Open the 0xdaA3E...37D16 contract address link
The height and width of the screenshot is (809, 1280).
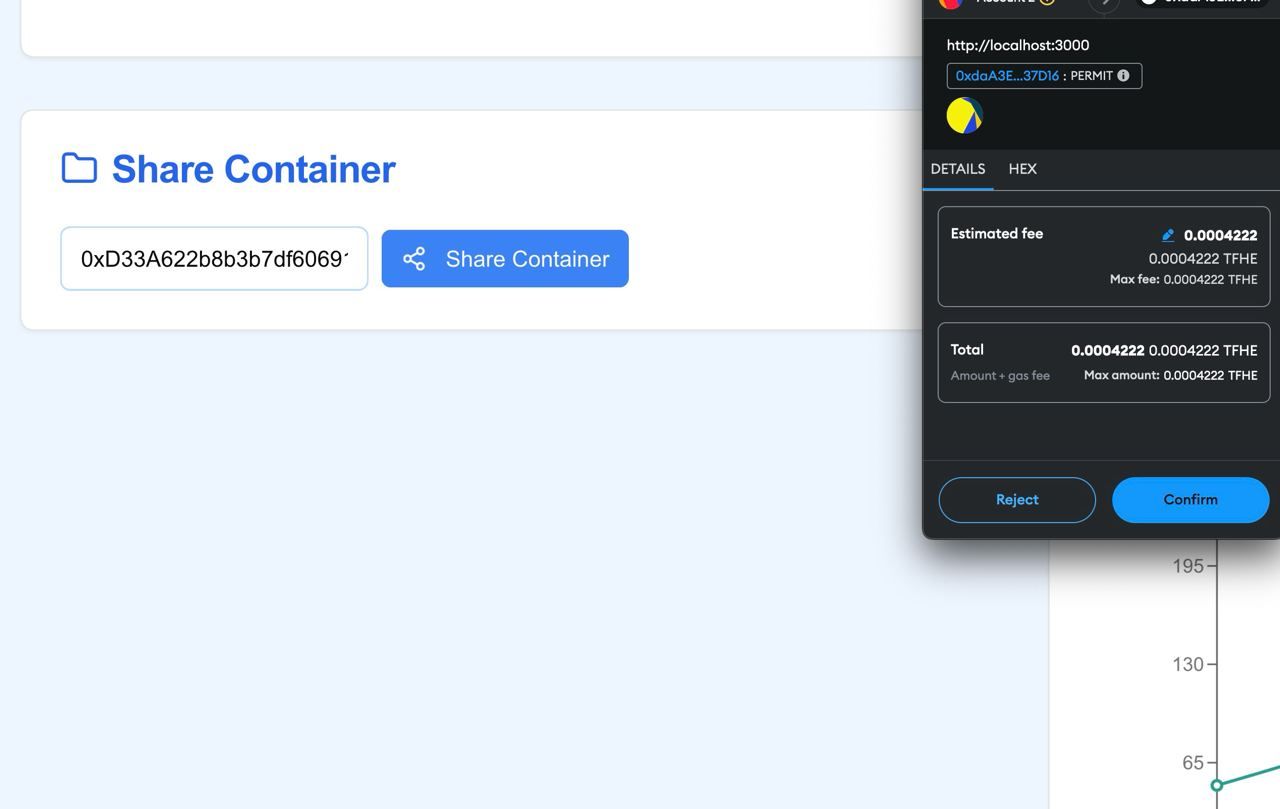(1007, 76)
